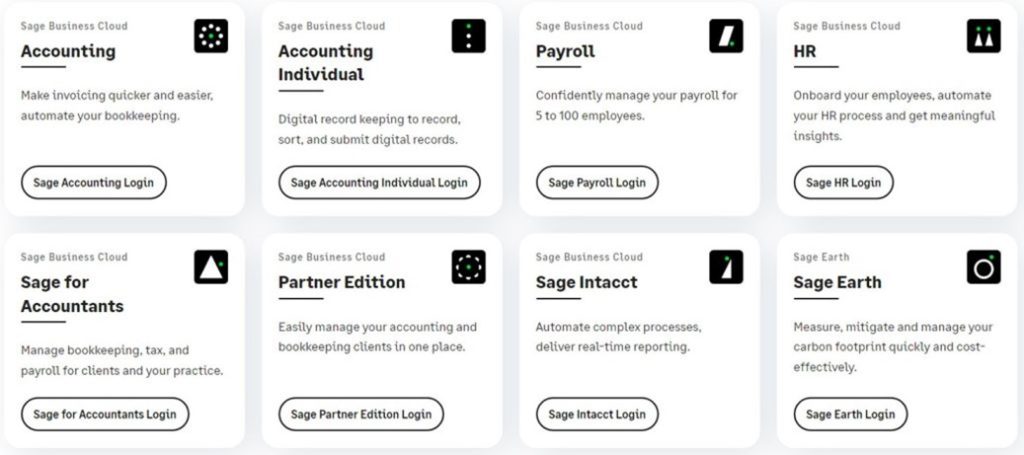This screenshot has height=455, width=1024.
Task: Click Sage Earth Login button
Action: pos(850,414)
